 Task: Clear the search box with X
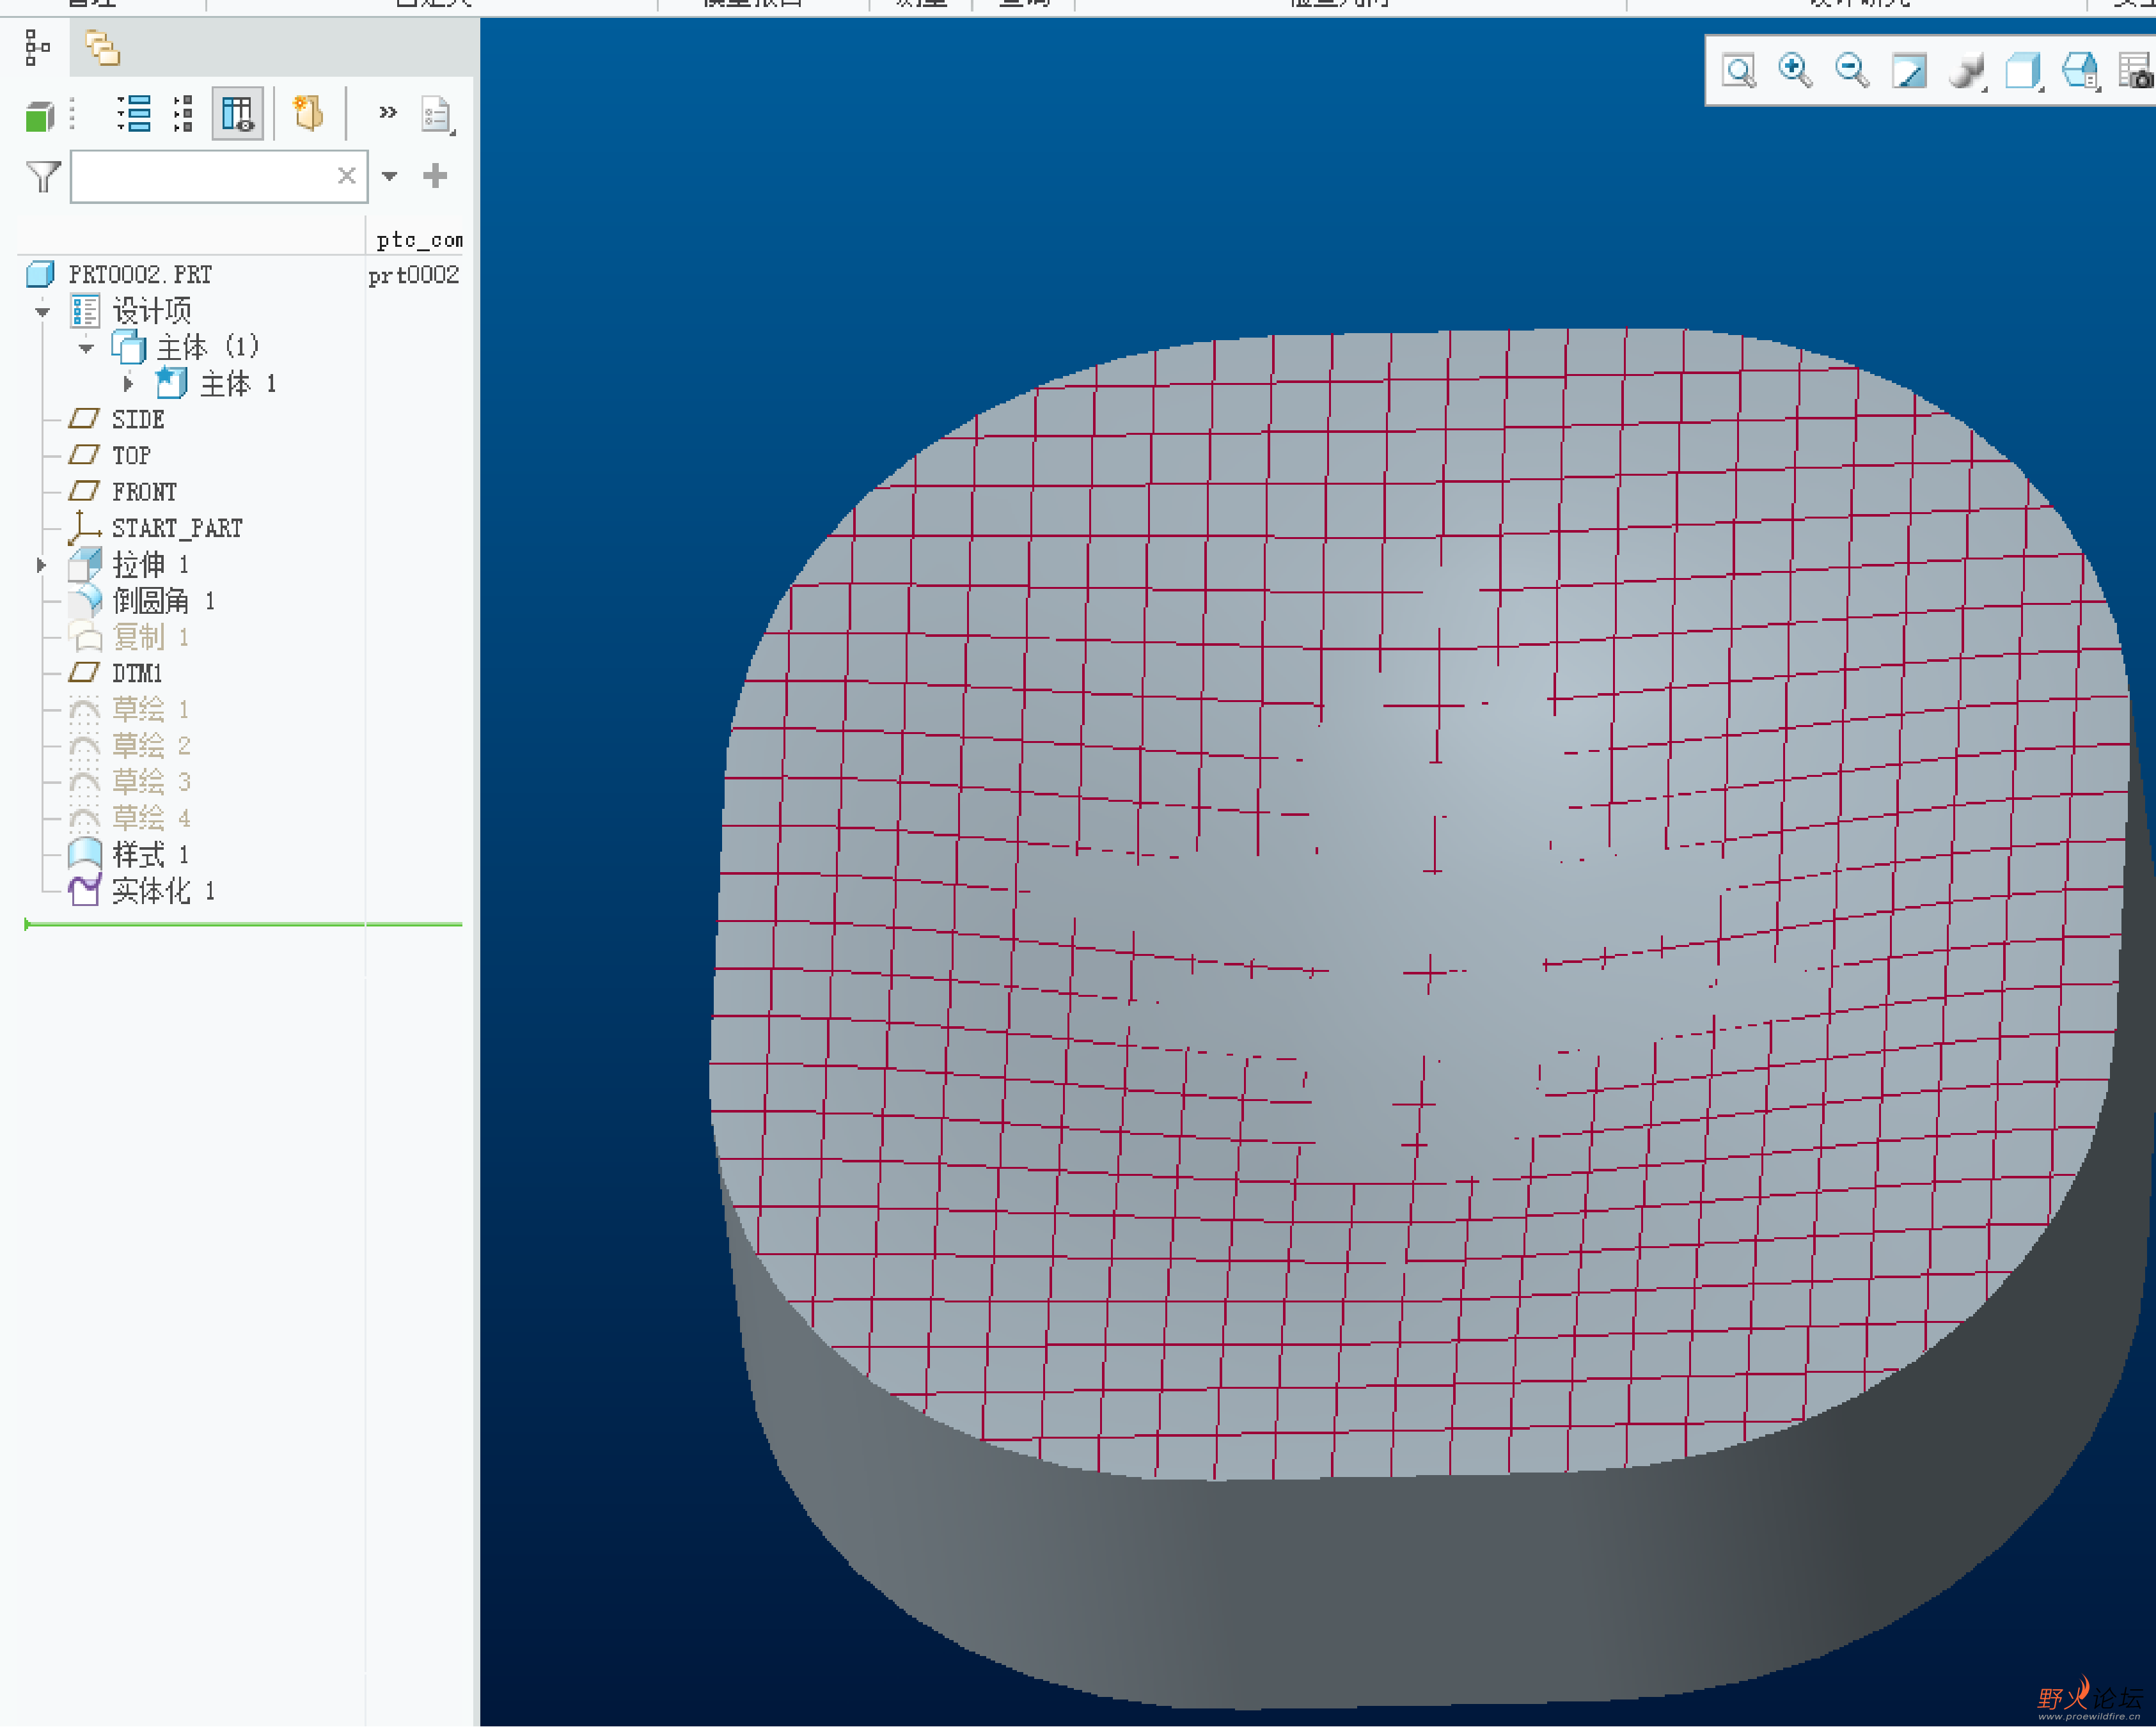(346, 176)
